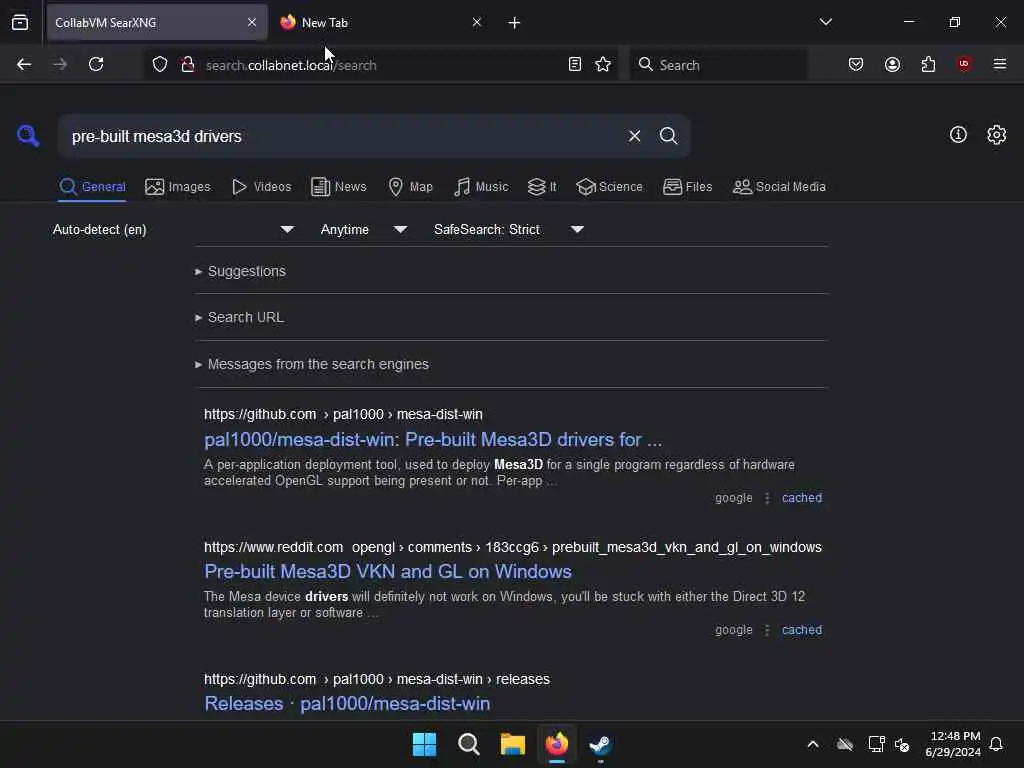The width and height of the screenshot is (1024, 768).
Task: Open cached link for mesa-dist-win result
Action: (x=802, y=498)
